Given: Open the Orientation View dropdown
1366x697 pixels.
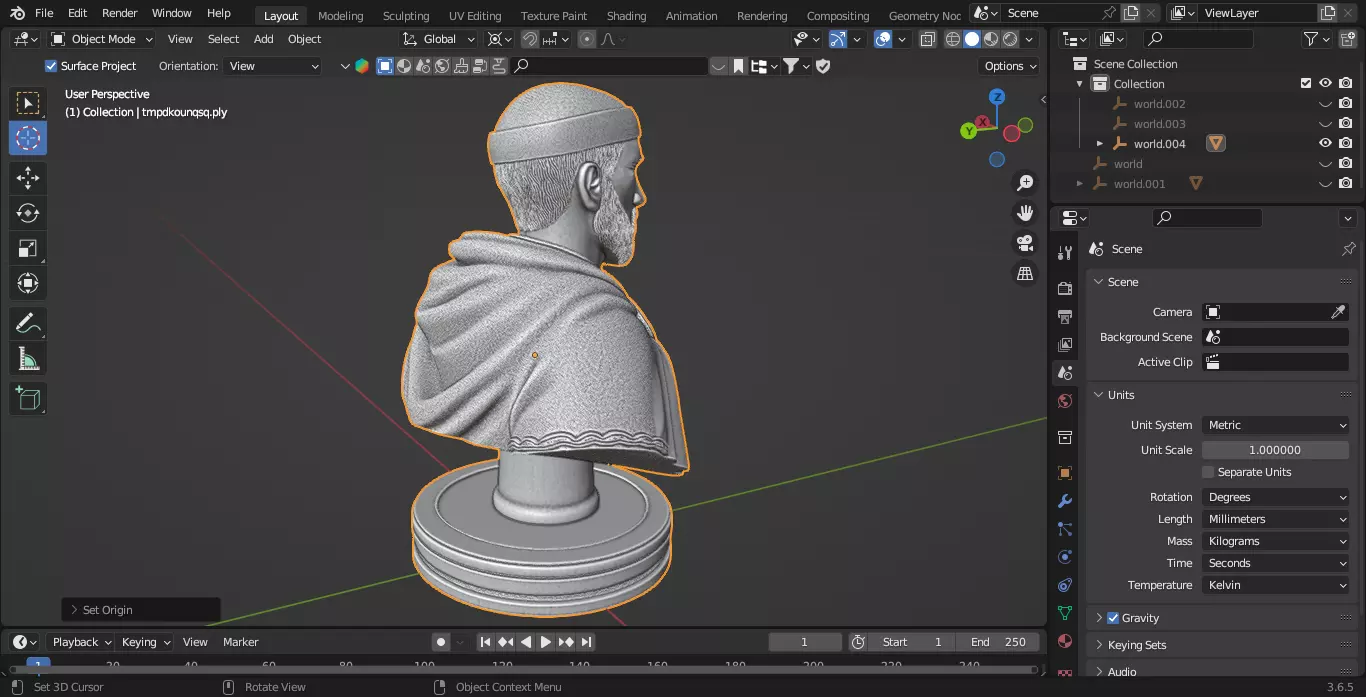Looking at the screenshot, I should 273,66.
